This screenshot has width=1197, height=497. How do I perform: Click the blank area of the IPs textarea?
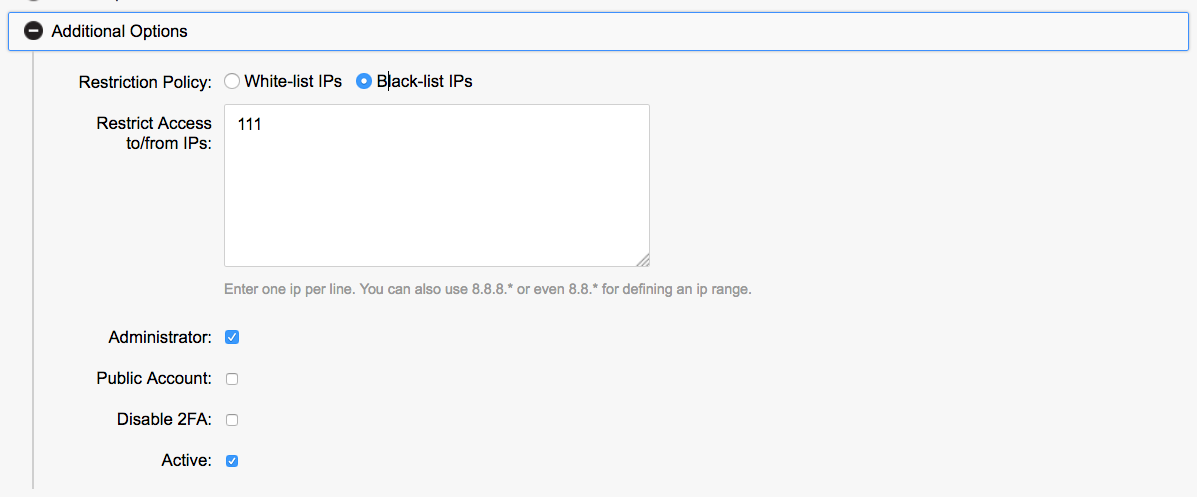(436, 200)
